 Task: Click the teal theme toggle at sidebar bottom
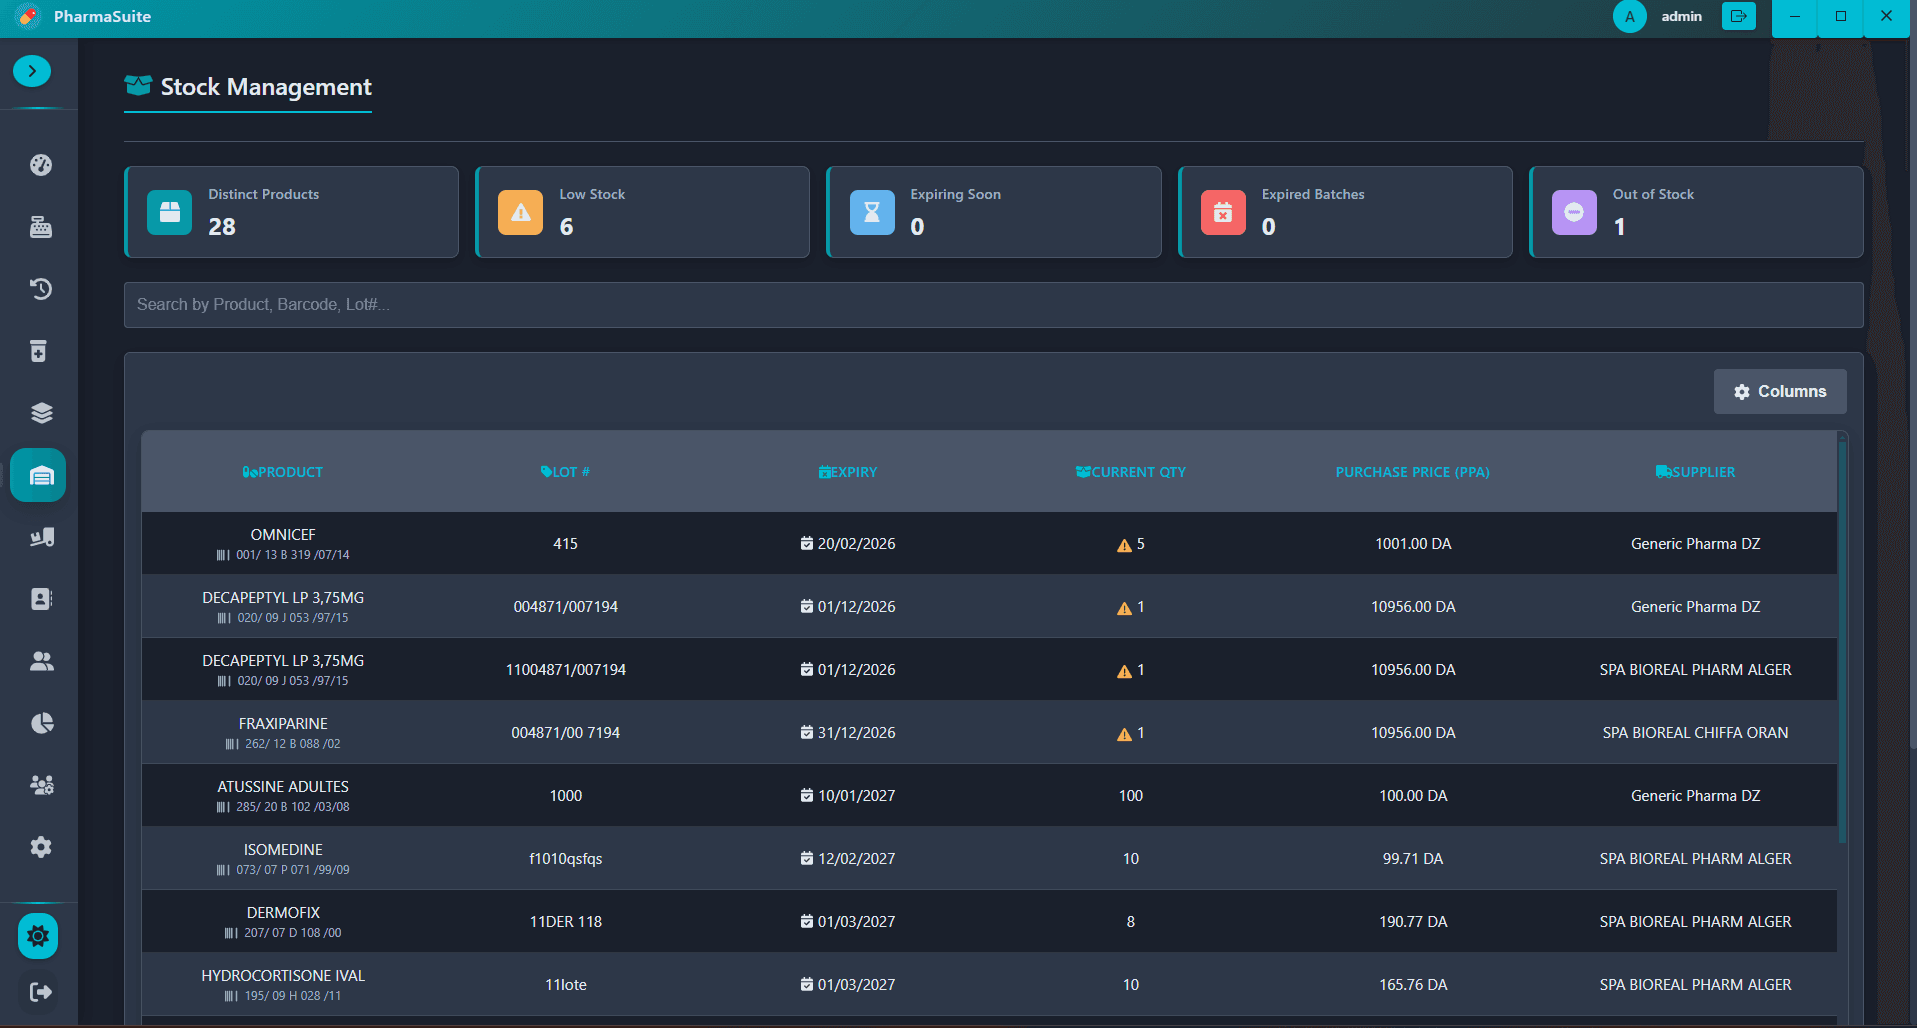[x=38, y=936]
